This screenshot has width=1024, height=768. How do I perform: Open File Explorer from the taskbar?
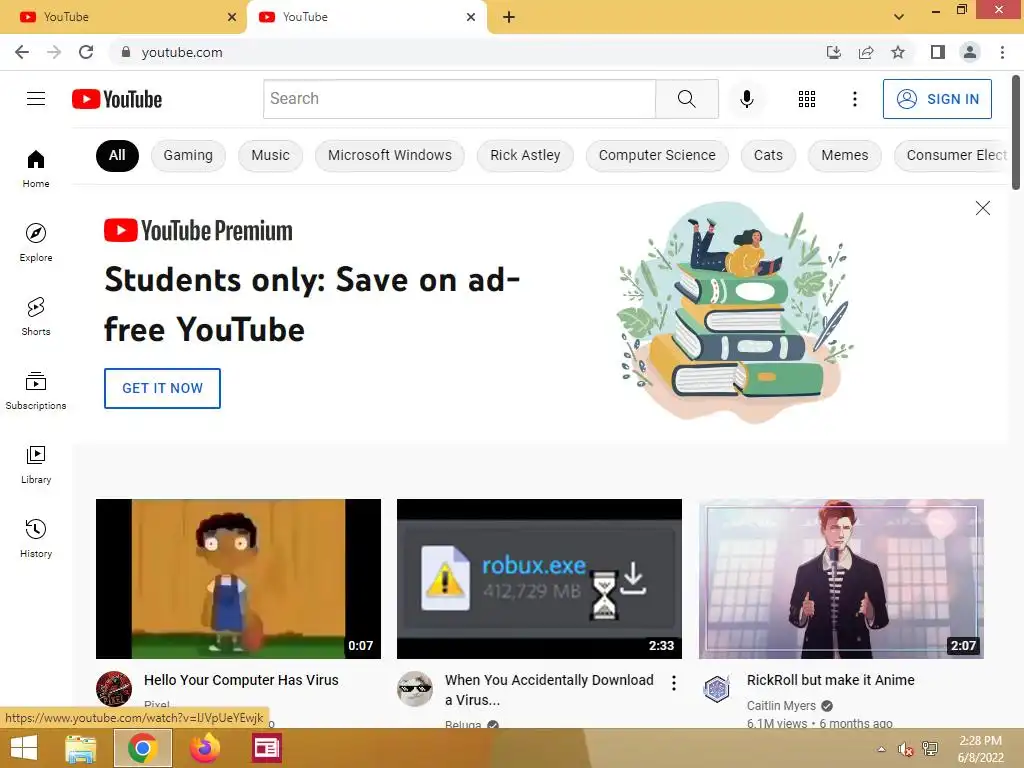tap(81, 748)
